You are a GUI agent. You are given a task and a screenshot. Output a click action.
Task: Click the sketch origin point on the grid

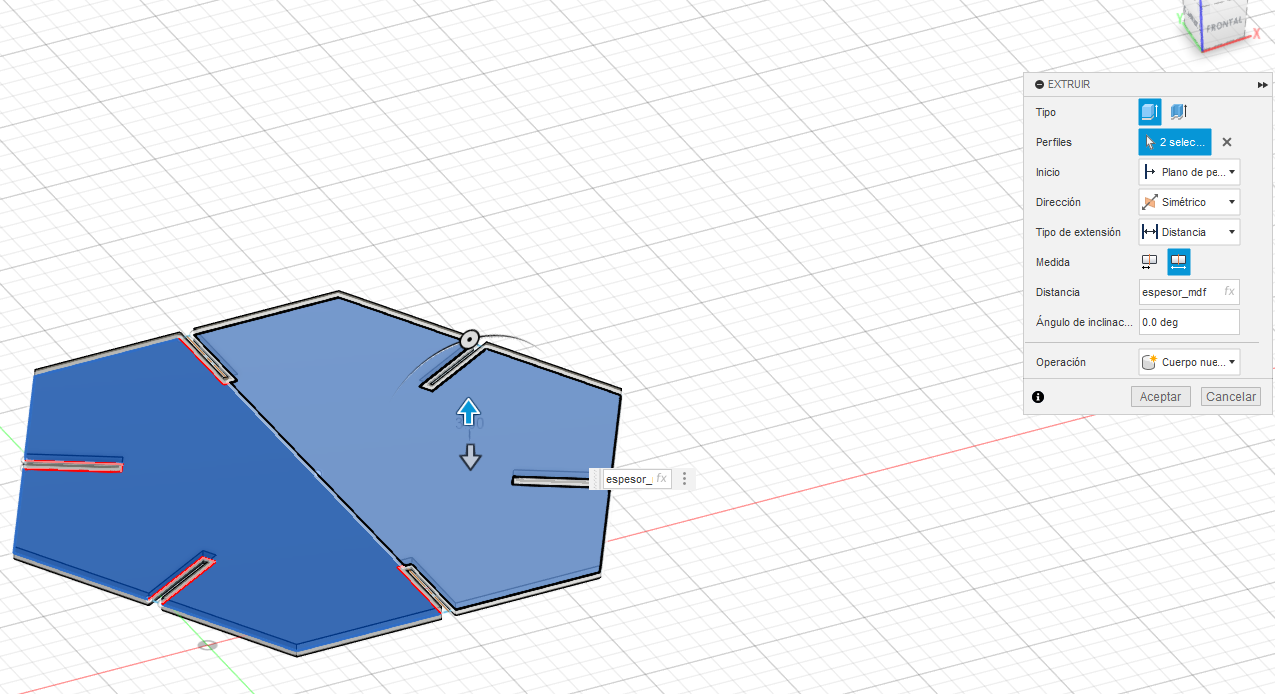tap(207, 645)
